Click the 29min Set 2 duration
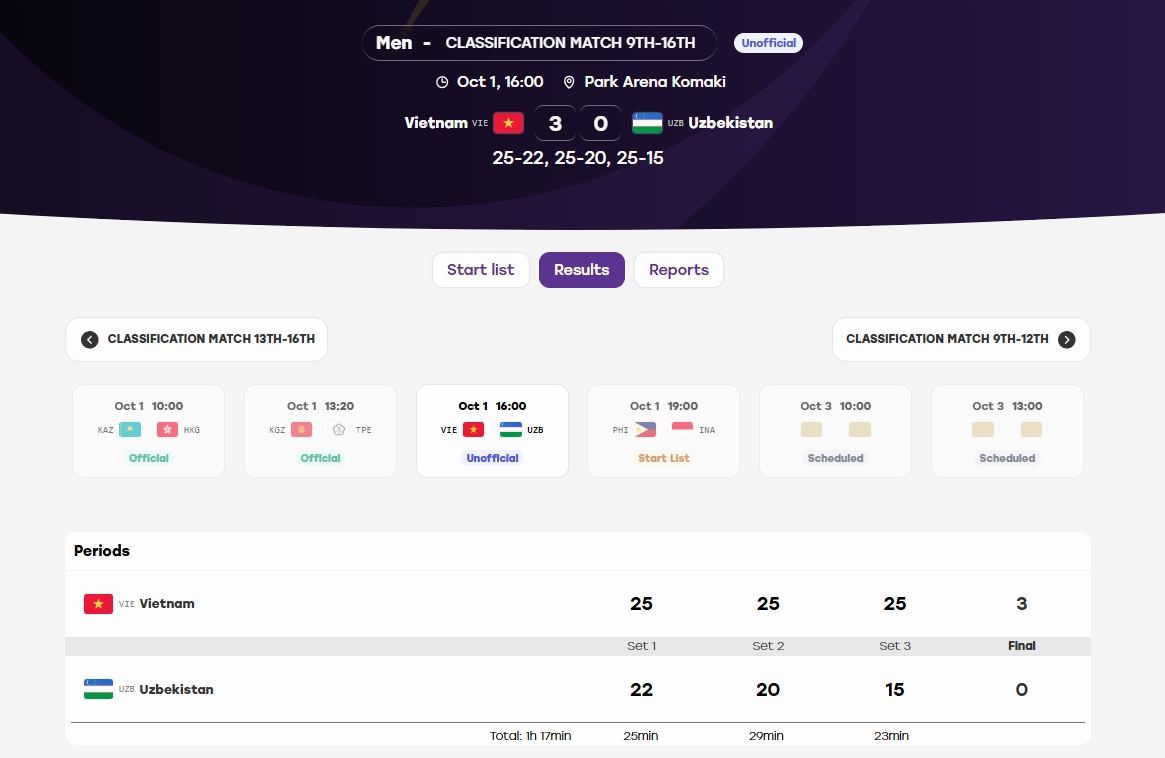This screenshot has width=1165, height=758. [x=766, y=736]
